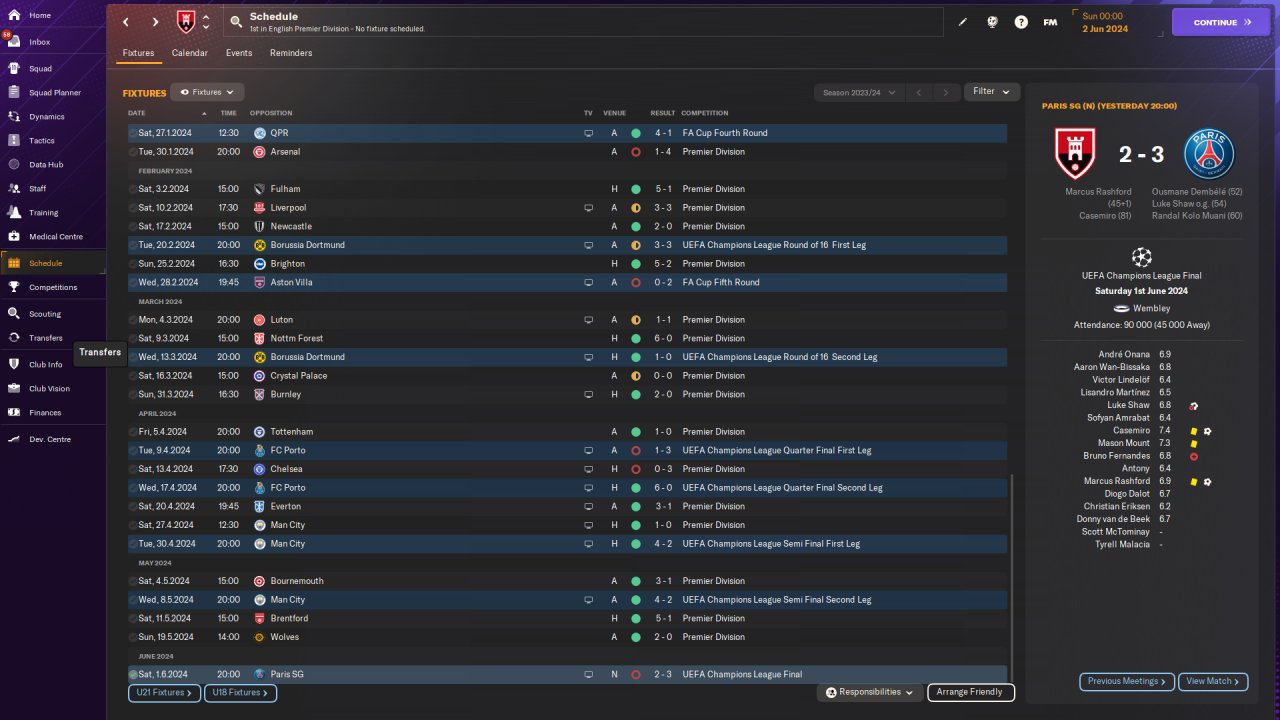
Task: Go forward with the right navigation arrow
Action: (155, 22)
